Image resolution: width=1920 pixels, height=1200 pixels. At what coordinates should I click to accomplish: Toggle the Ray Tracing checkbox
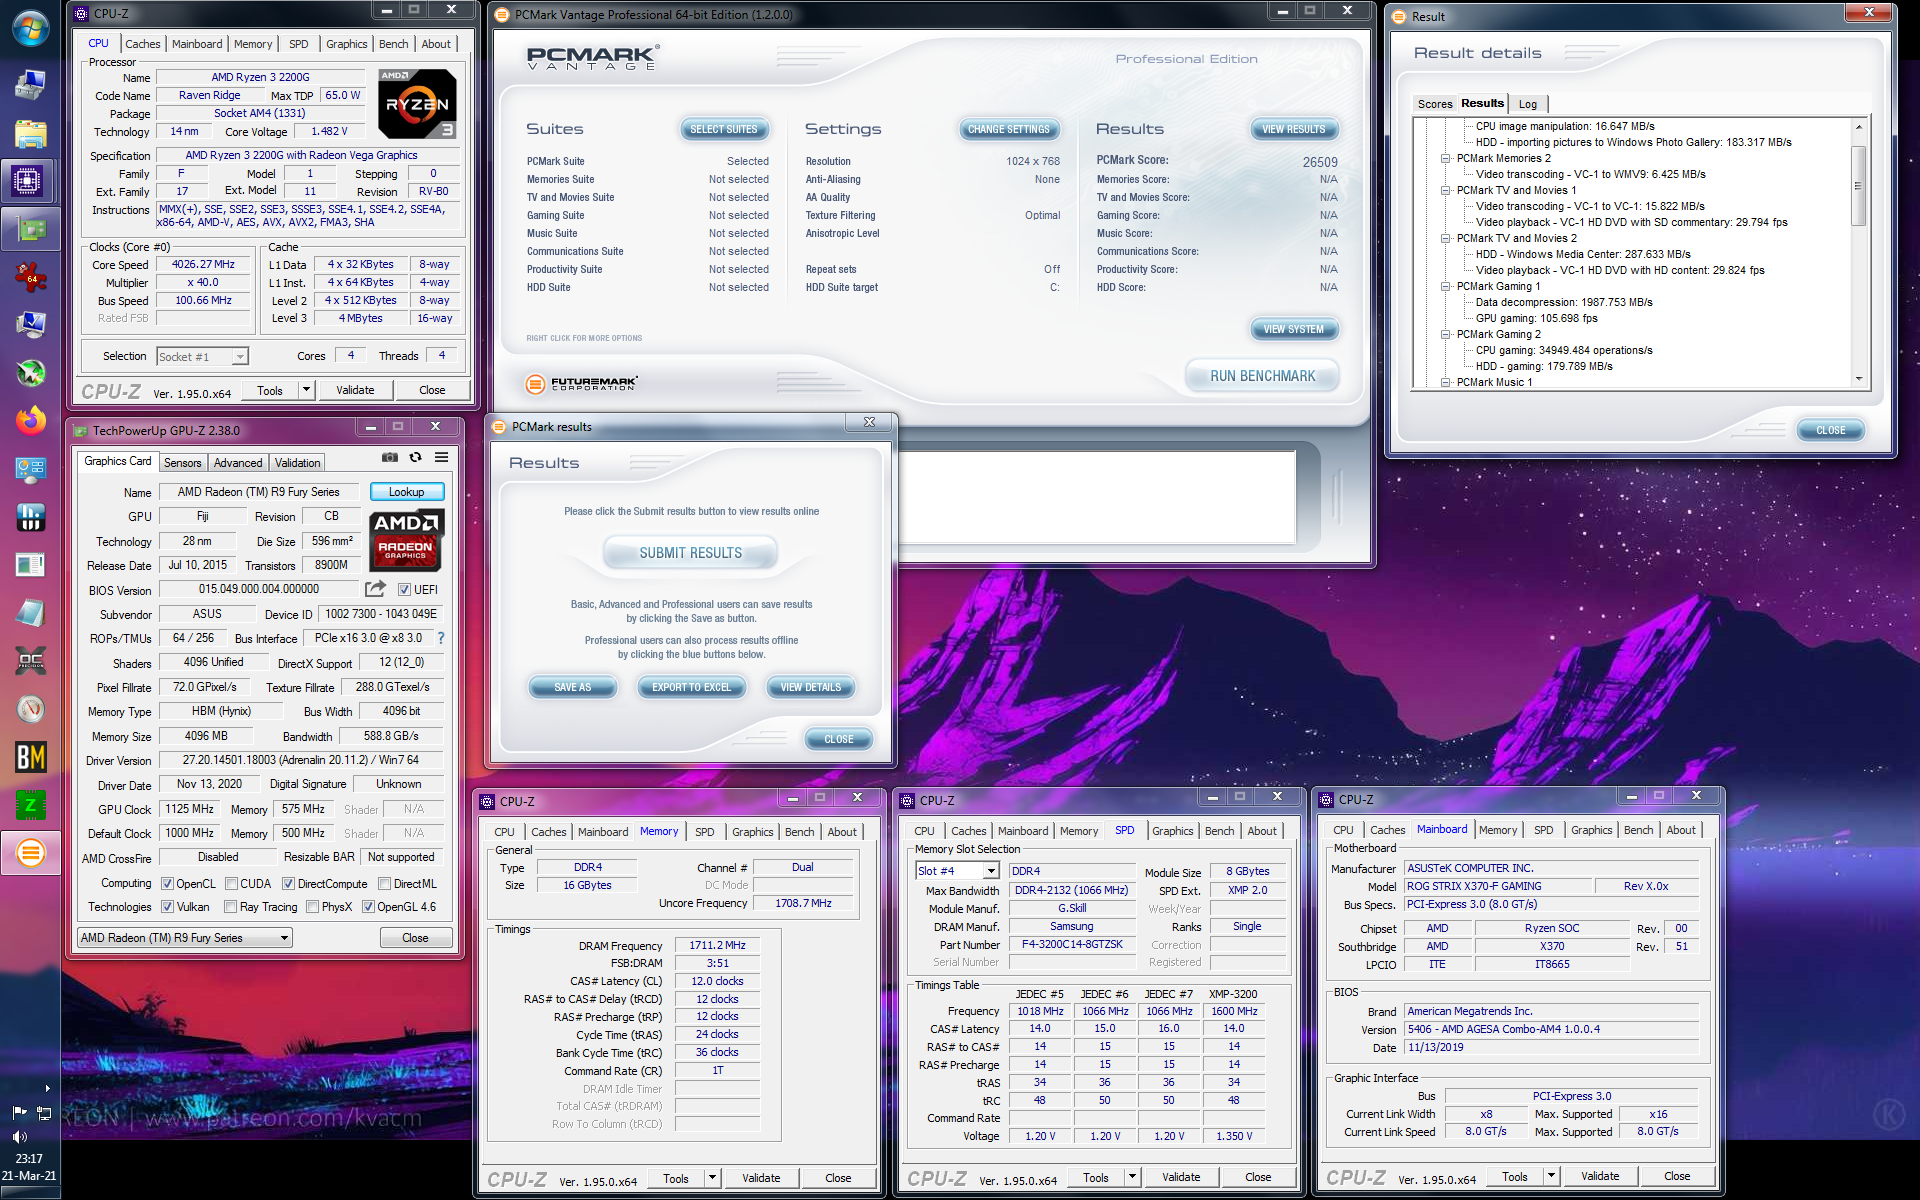(x=231, y=907)
